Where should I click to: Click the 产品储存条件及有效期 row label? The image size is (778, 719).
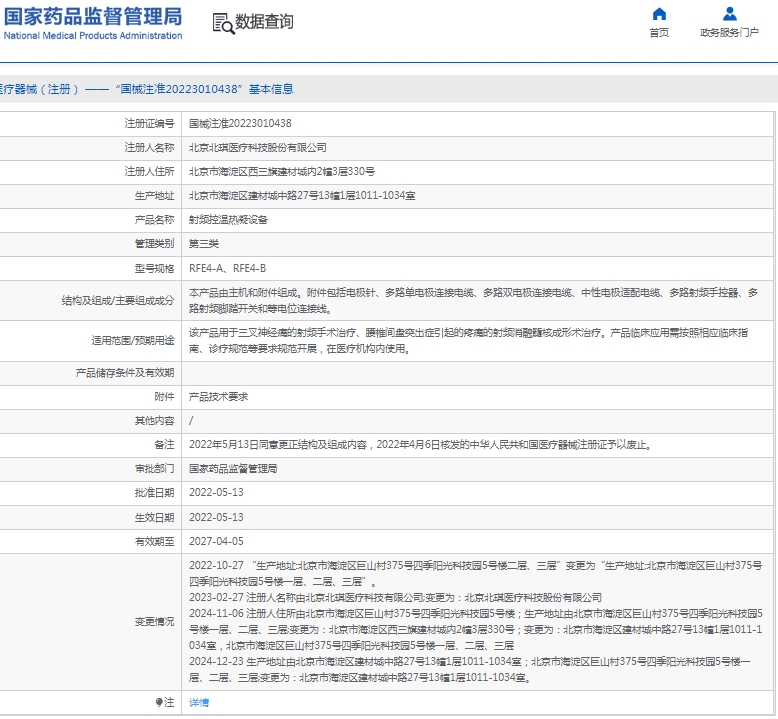125,373
